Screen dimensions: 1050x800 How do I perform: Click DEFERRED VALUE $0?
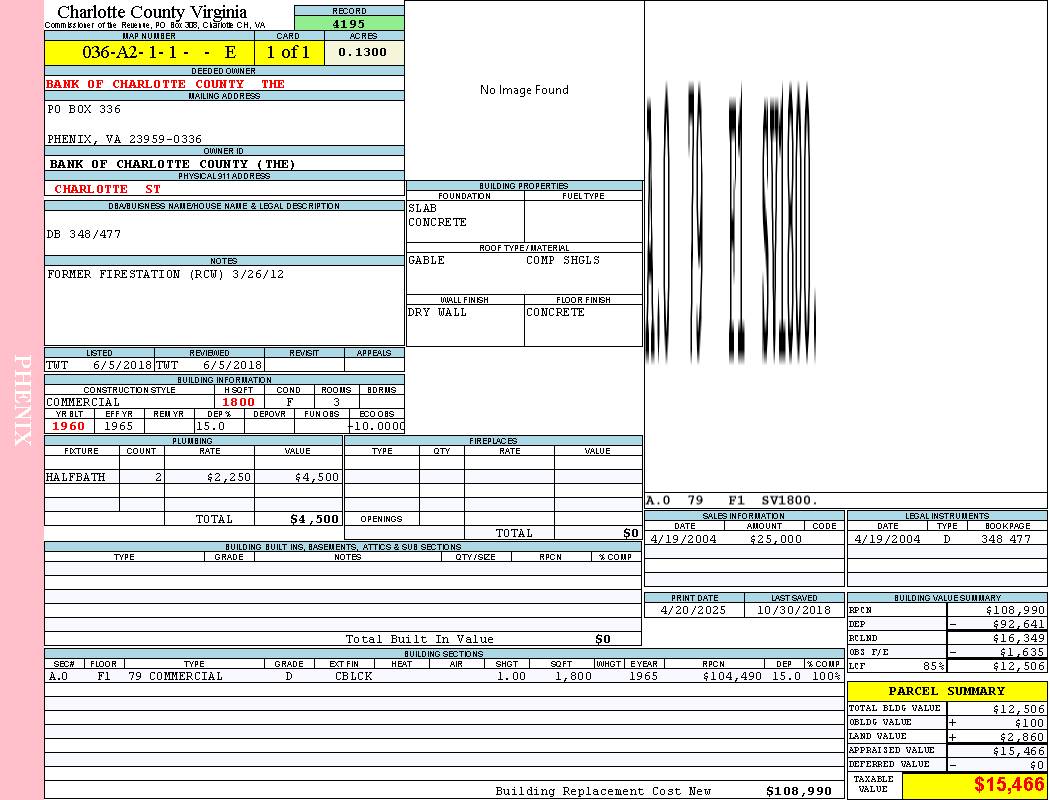pyautogui.click(x=1037, y=765)
